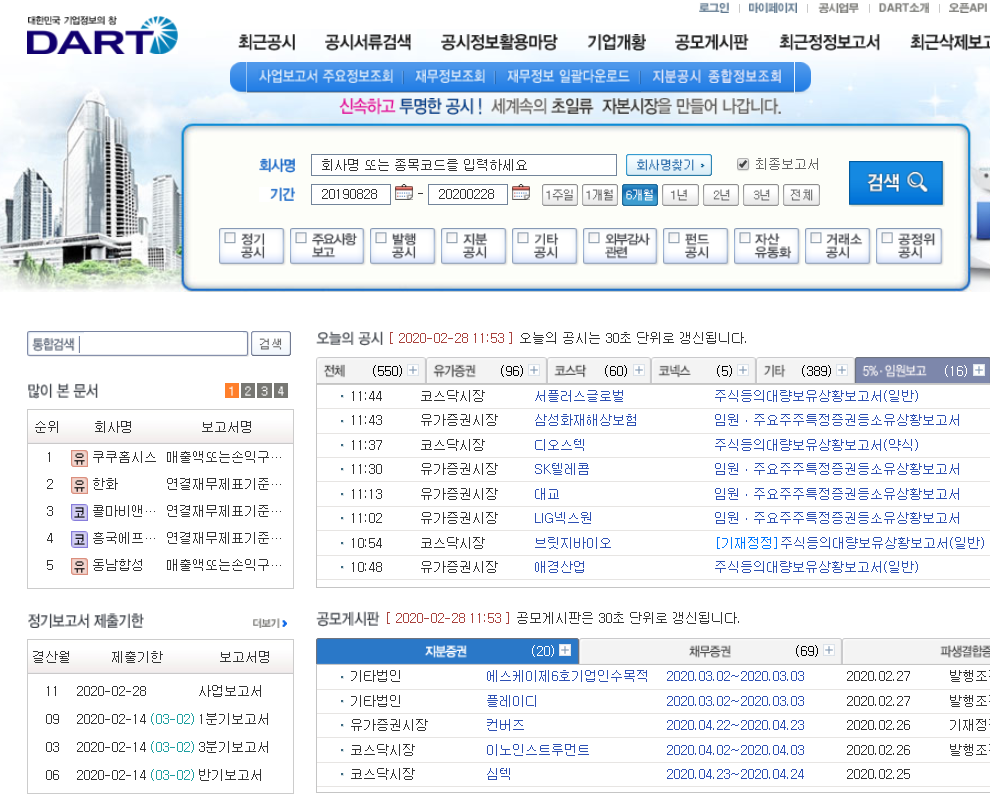Open the 공시서류검색 menu
This screenshot has width=990, height=812.
(x=367, y=42)
